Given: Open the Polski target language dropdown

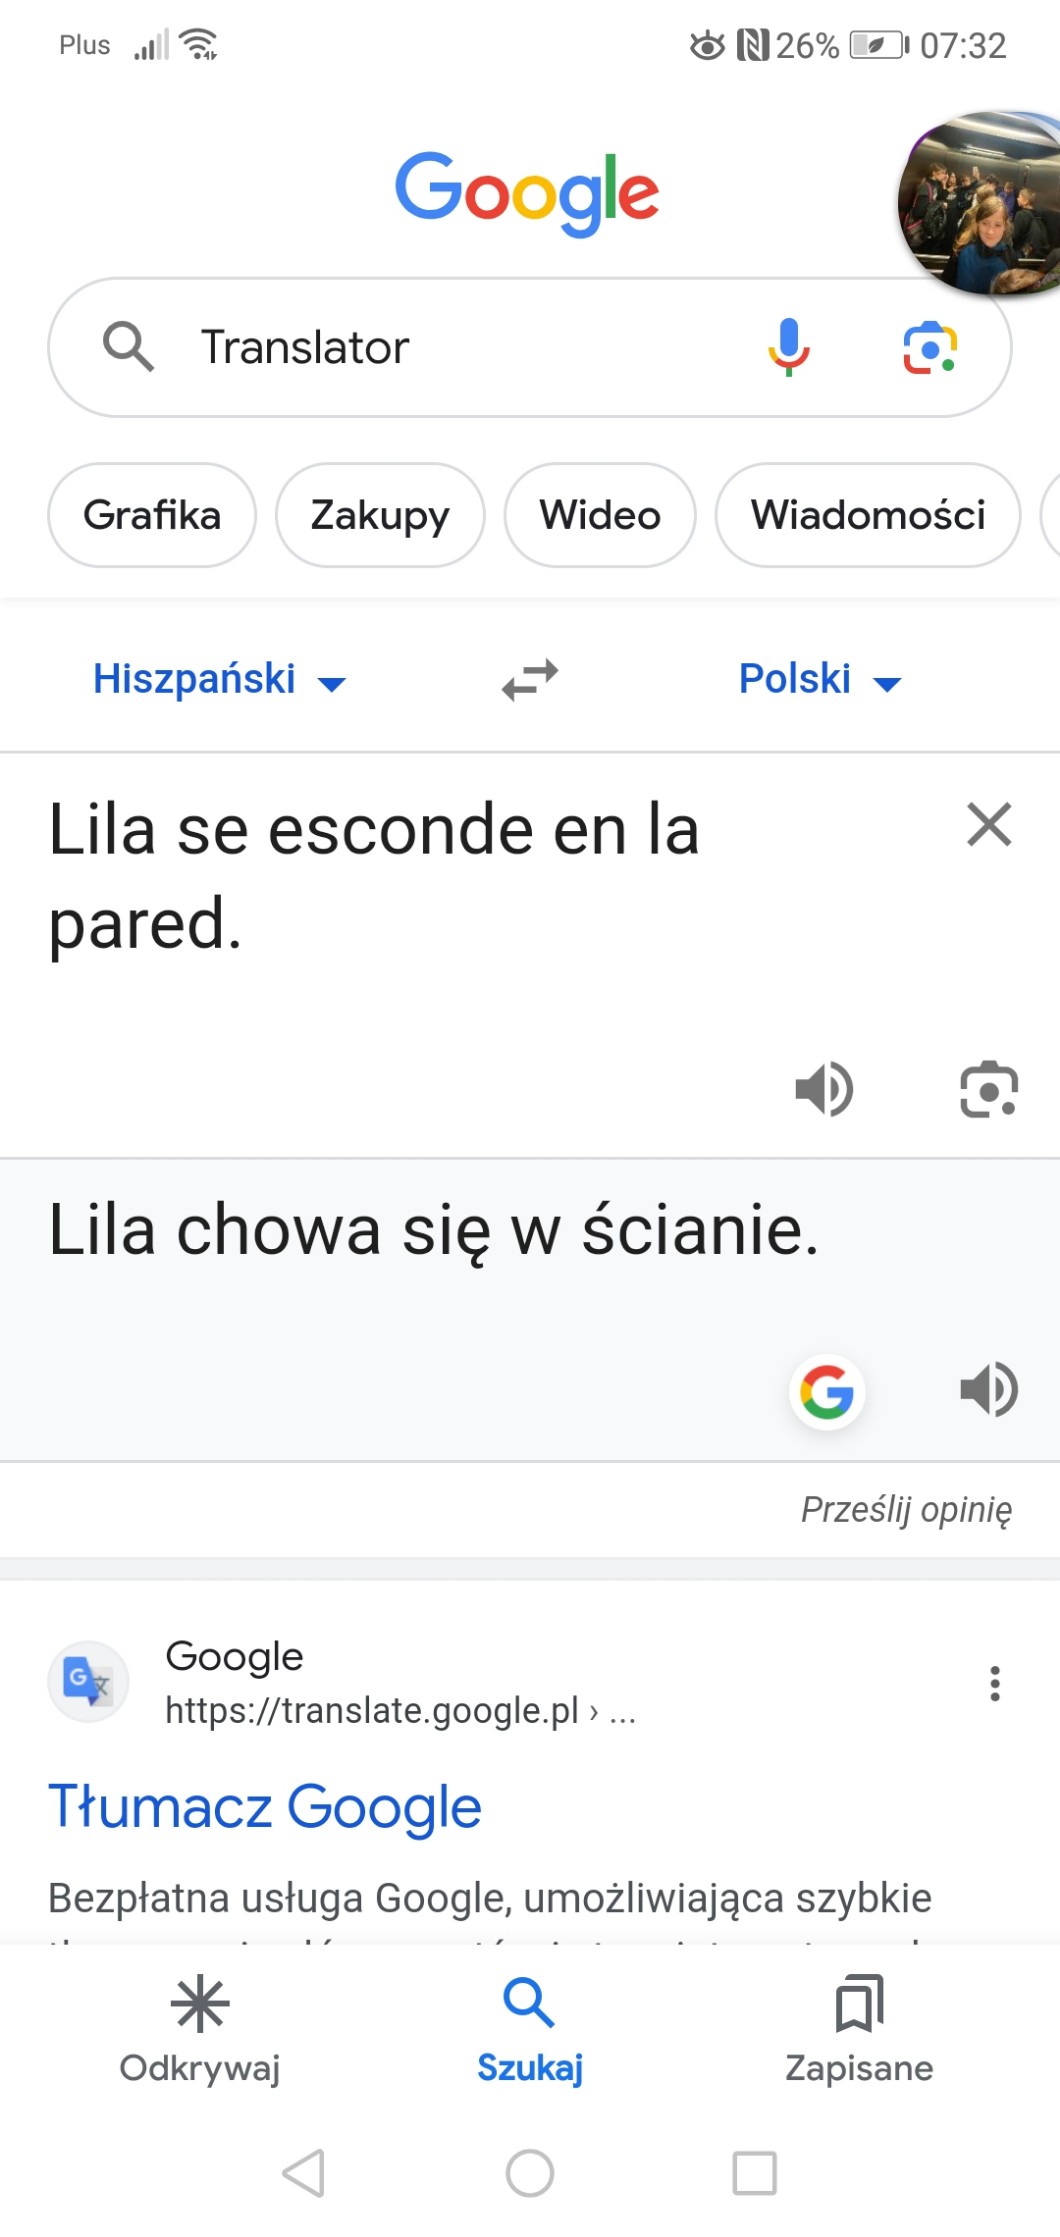Looking at the screenshot, I should [819, 680].
